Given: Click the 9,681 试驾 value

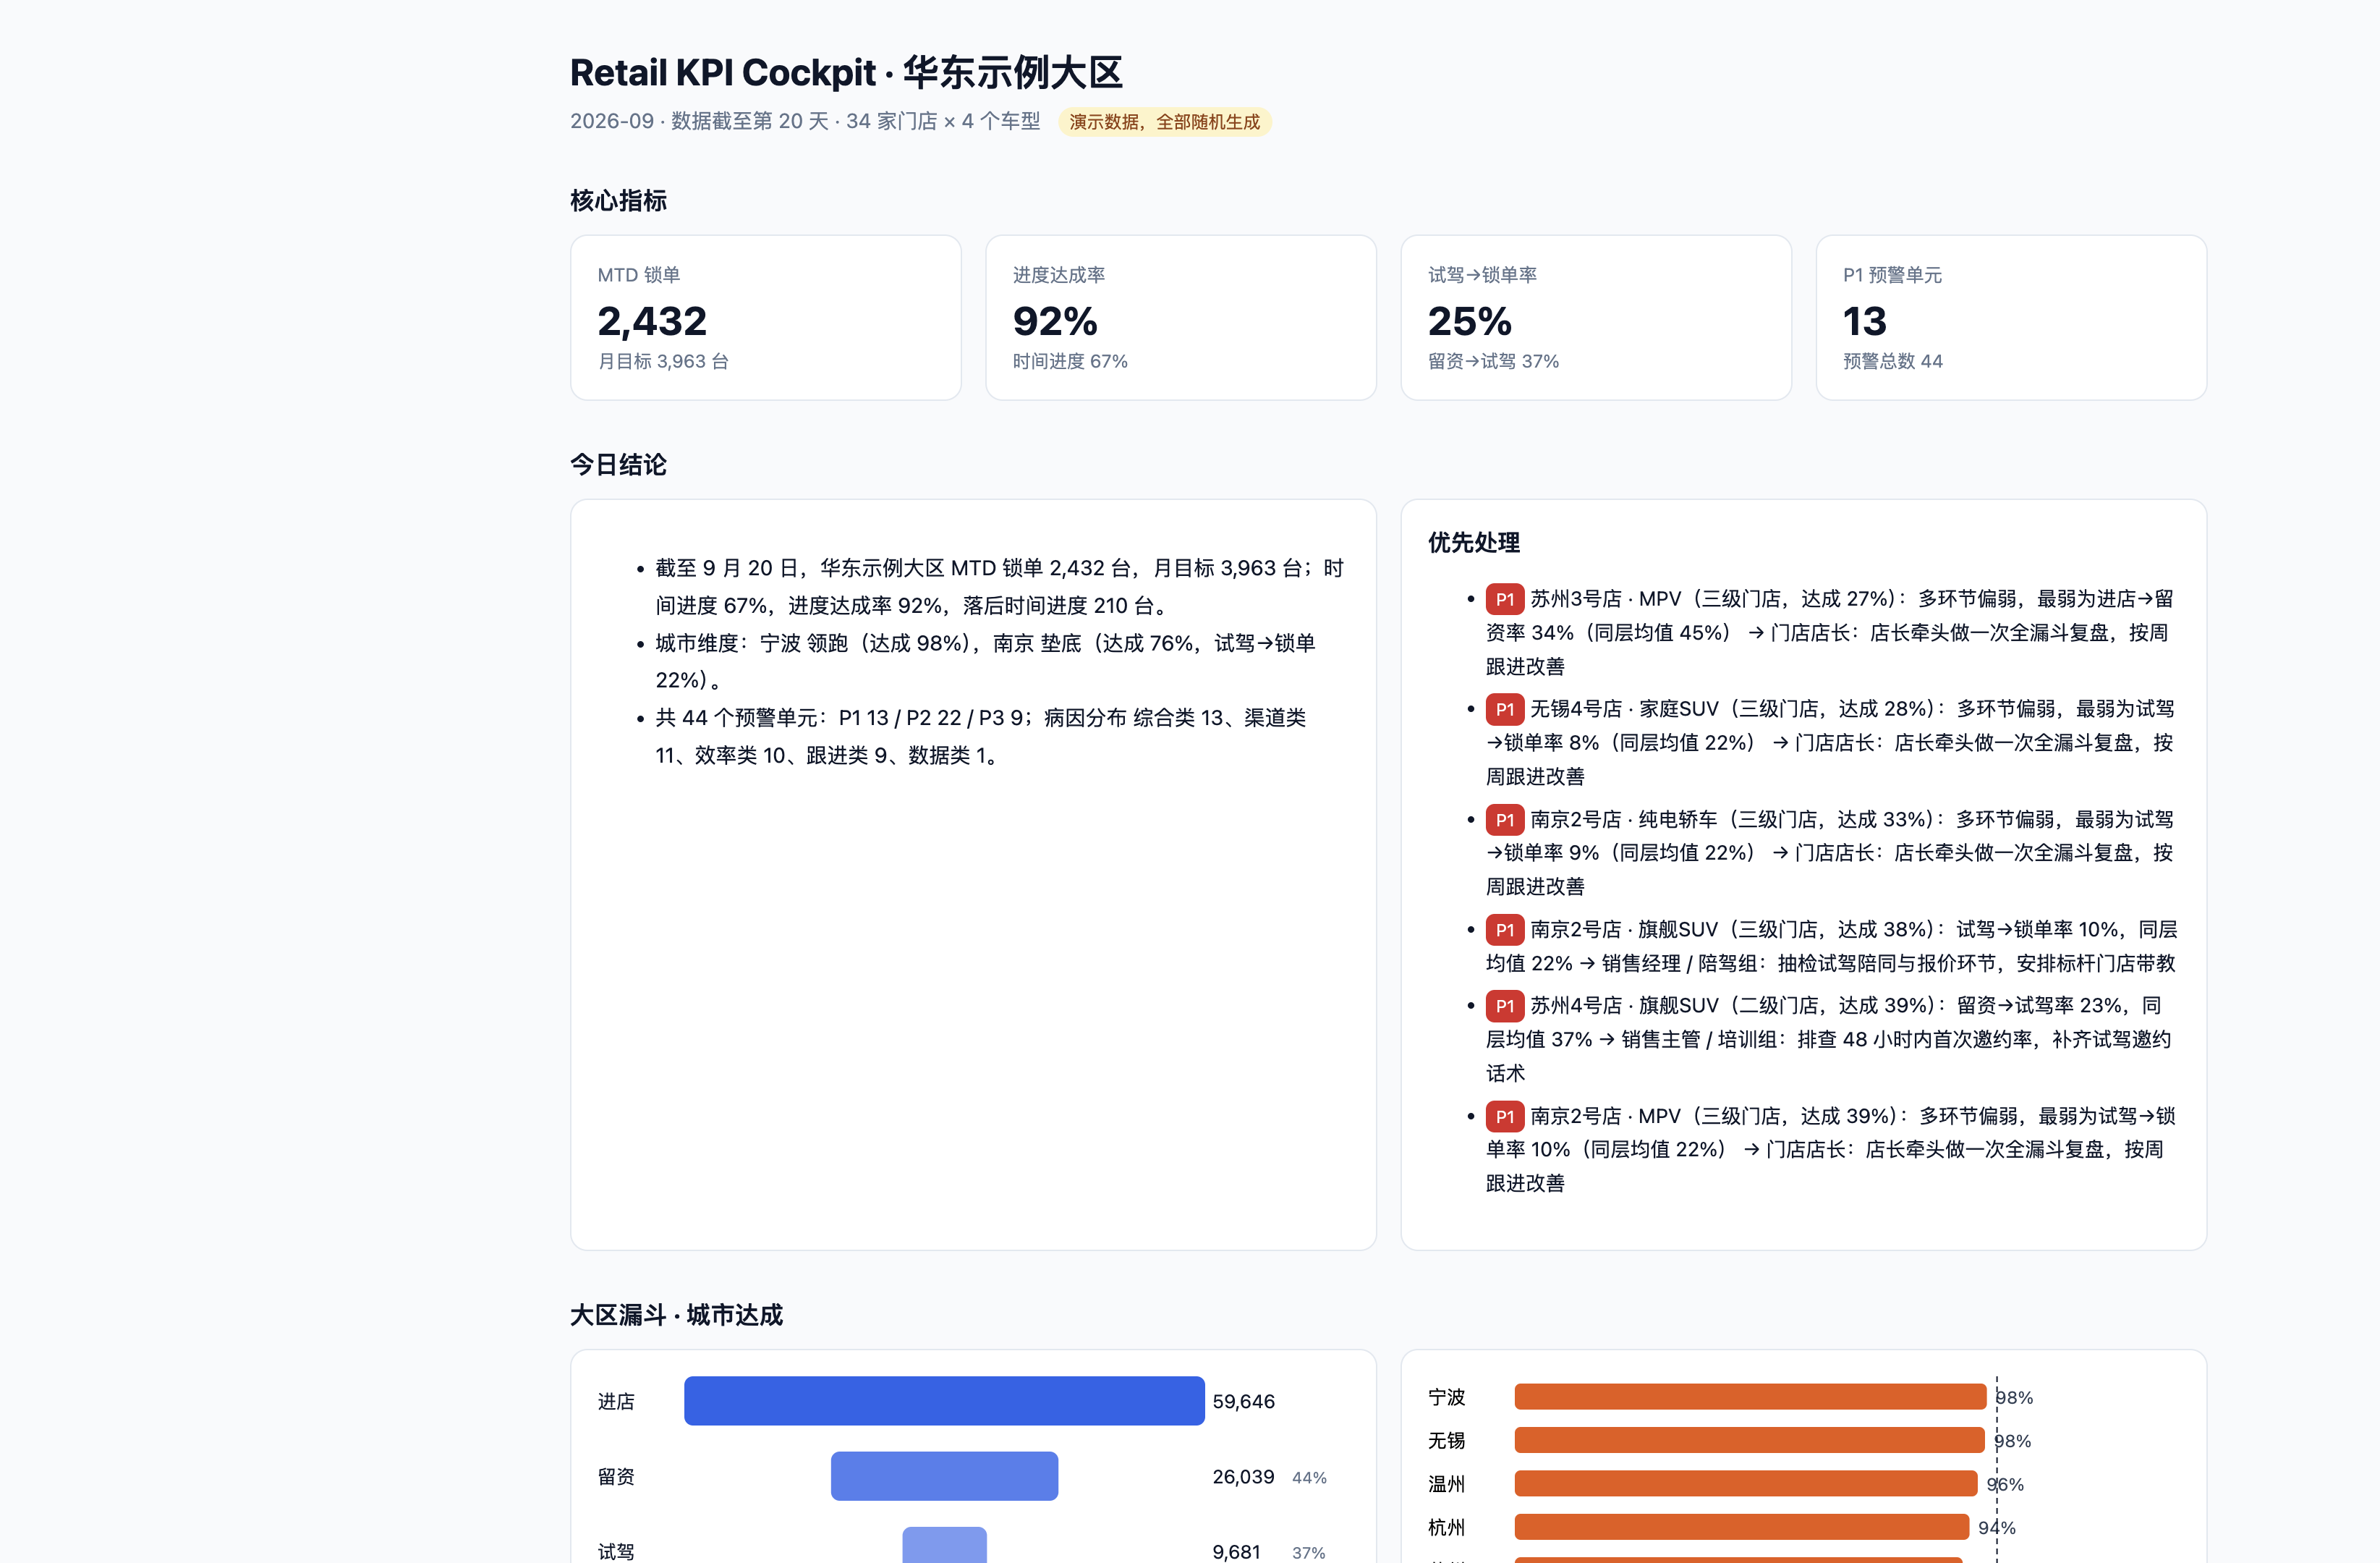Looking at the screenshot, I should (x=1236, y=1552).
